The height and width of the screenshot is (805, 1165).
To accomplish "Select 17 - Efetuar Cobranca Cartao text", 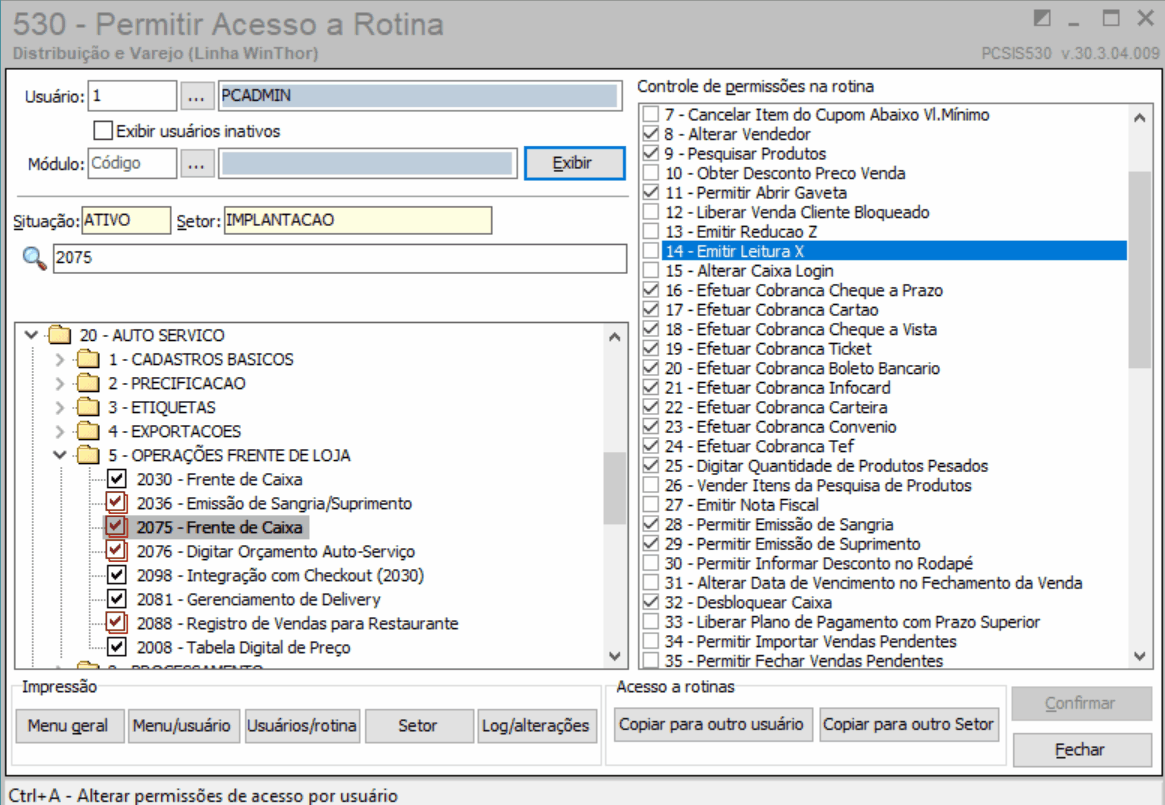I will pos(772,310).
